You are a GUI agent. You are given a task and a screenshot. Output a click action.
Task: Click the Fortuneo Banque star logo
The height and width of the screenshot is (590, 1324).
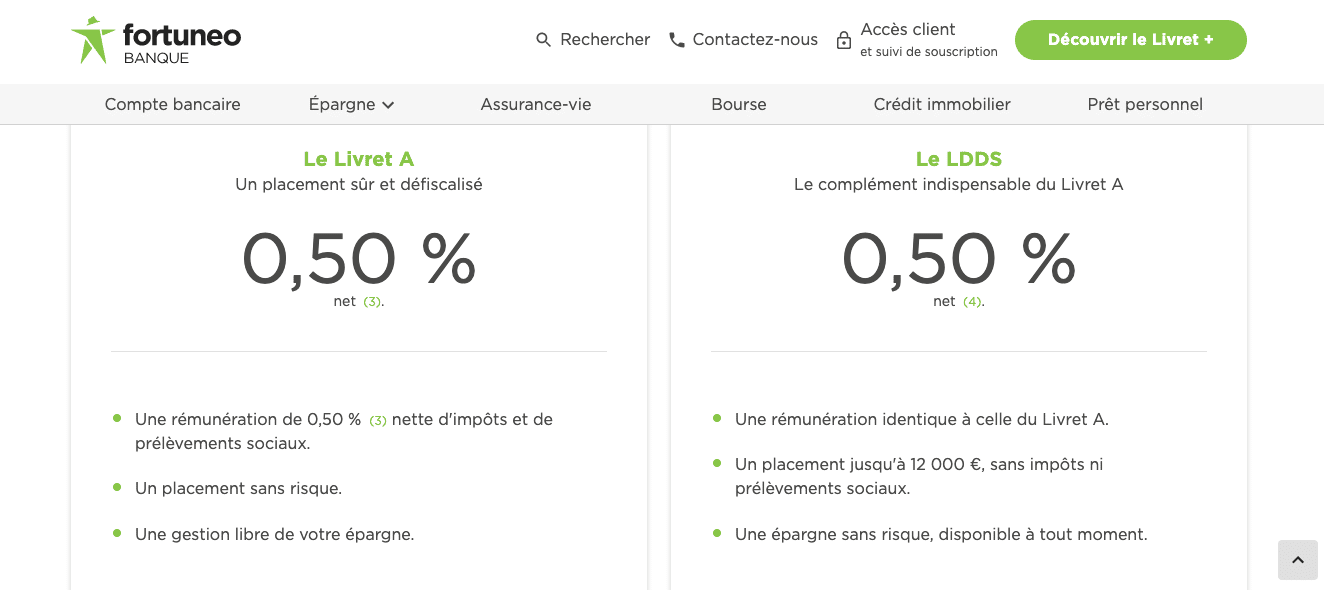point(93,40)
